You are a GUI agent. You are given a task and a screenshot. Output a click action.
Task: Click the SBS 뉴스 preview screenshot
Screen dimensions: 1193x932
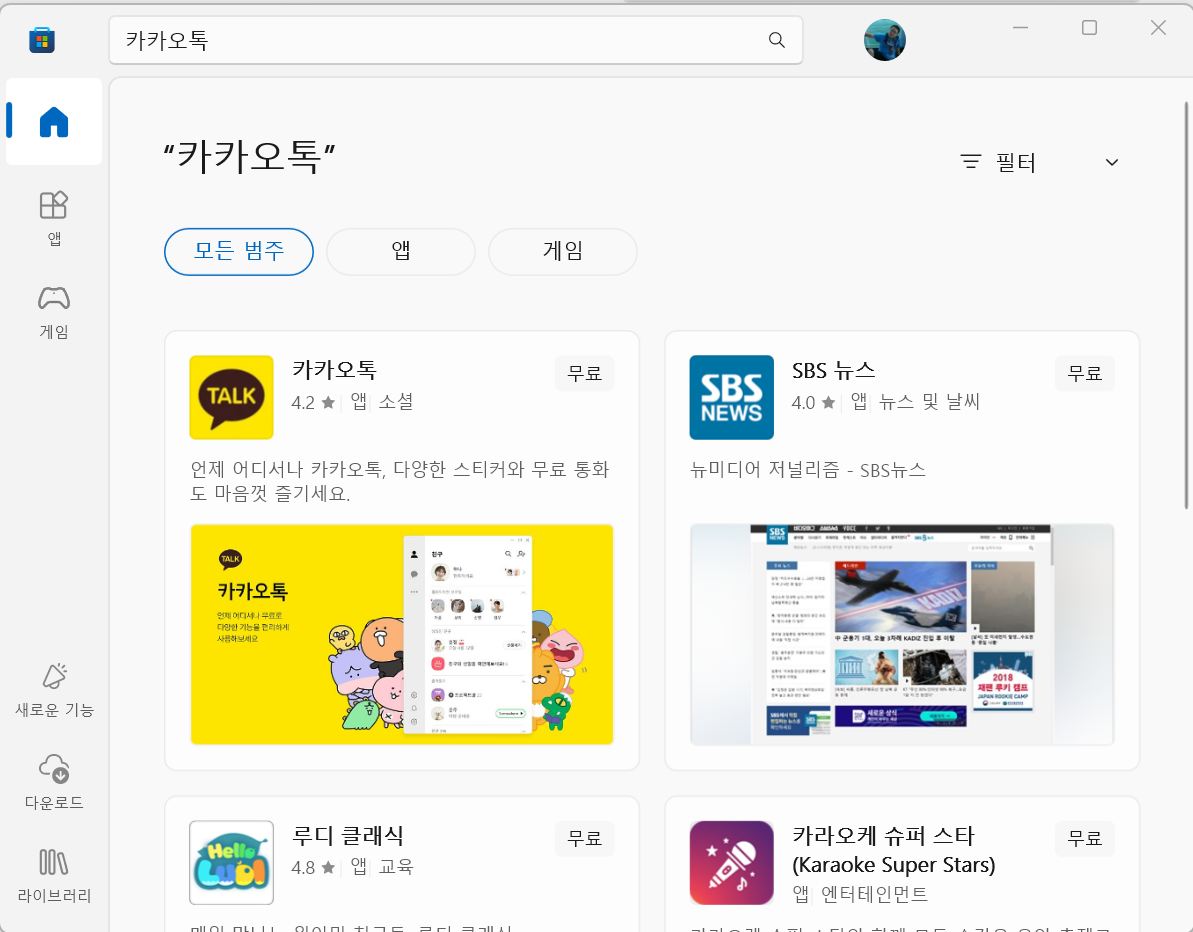coord(902,634)
